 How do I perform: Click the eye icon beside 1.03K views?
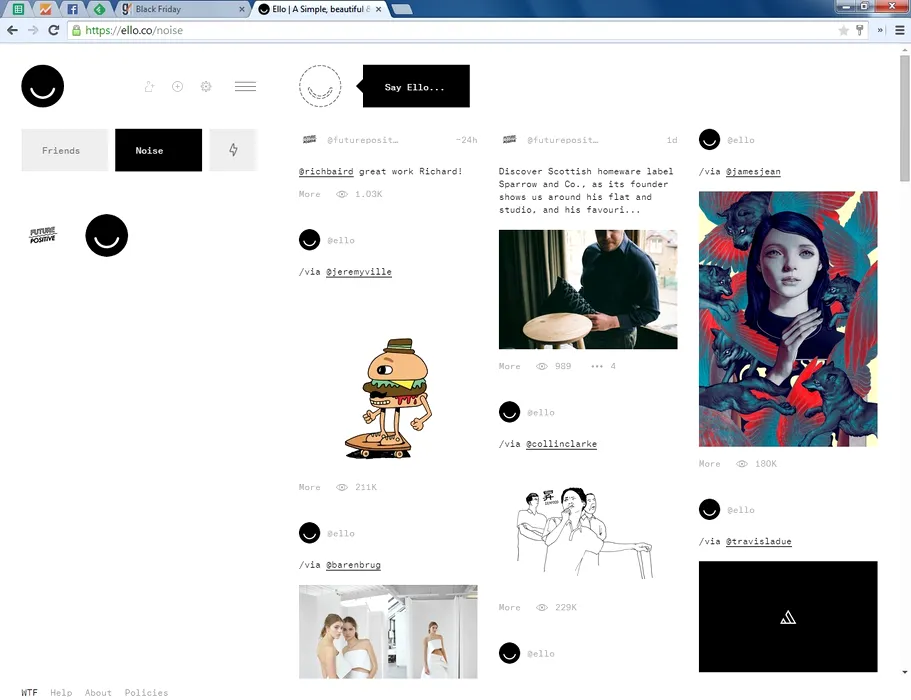point(342,194)
